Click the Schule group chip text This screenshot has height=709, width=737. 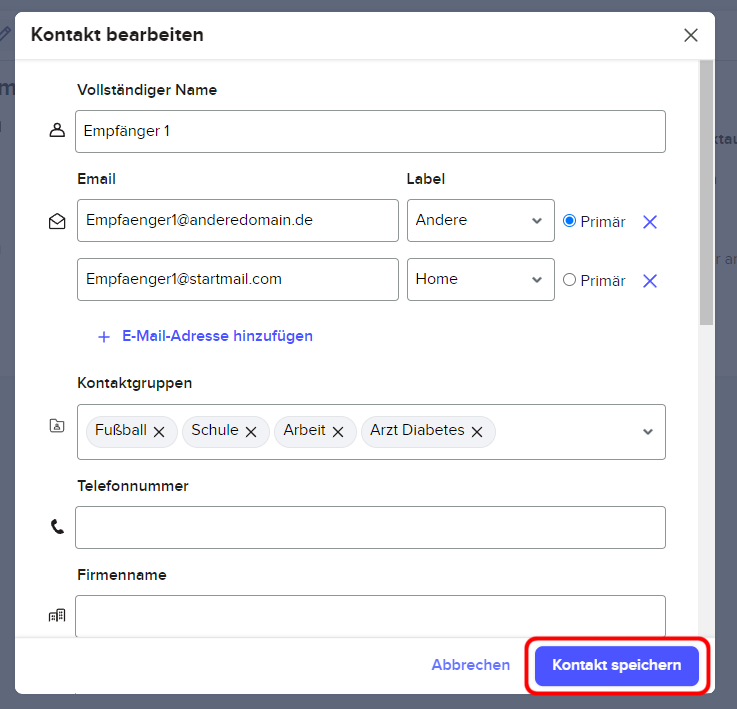coord(215,430)
